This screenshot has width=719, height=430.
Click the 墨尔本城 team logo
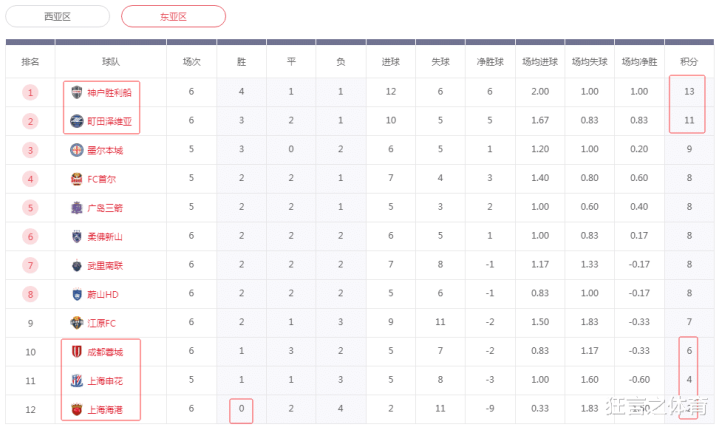(x=77, y=150)
